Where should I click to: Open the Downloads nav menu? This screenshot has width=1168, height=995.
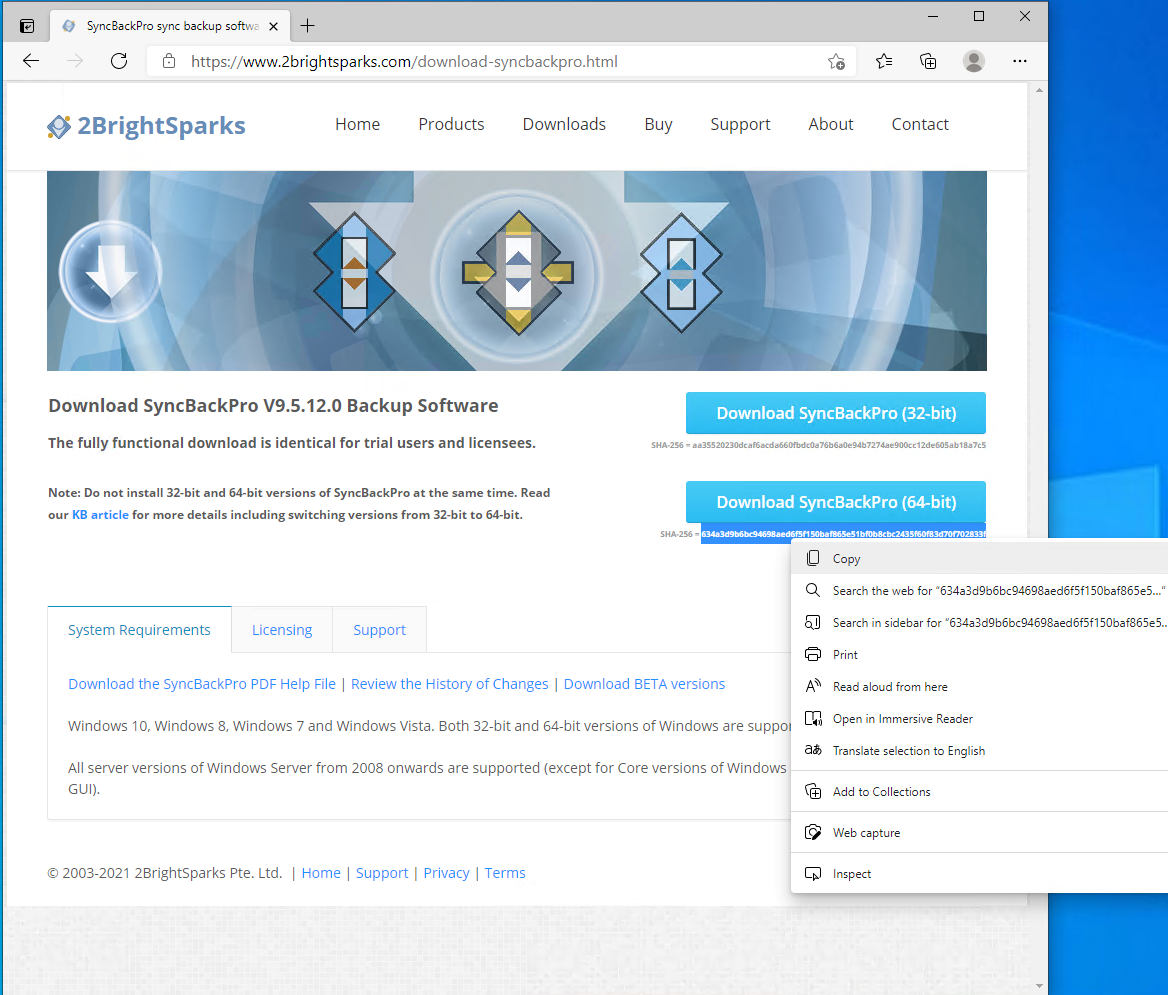[x=565, y=124]
